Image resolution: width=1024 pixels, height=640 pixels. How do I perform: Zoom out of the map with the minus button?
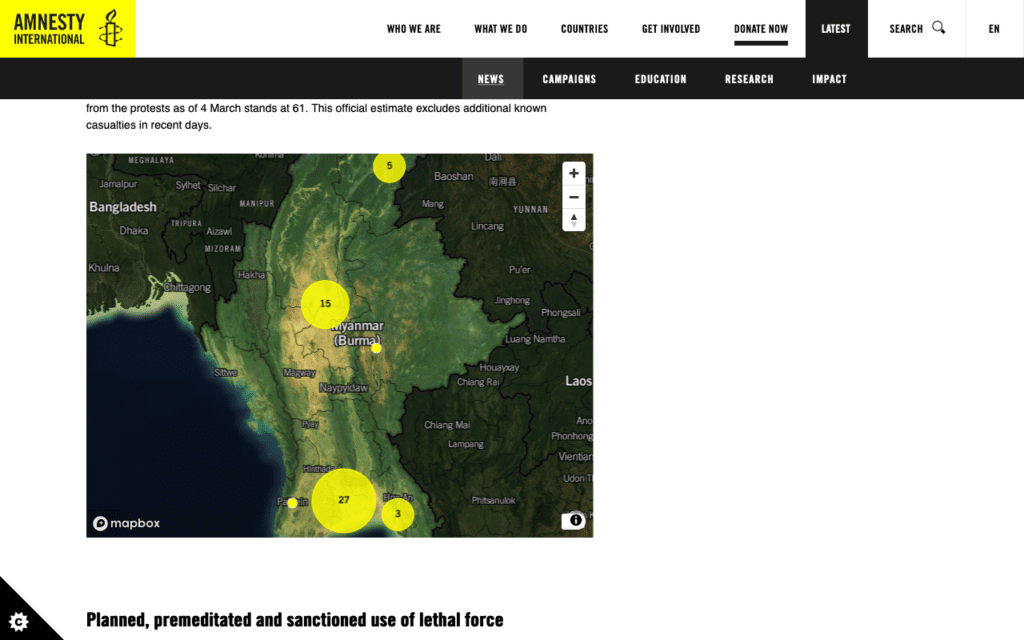pos(573,197)
